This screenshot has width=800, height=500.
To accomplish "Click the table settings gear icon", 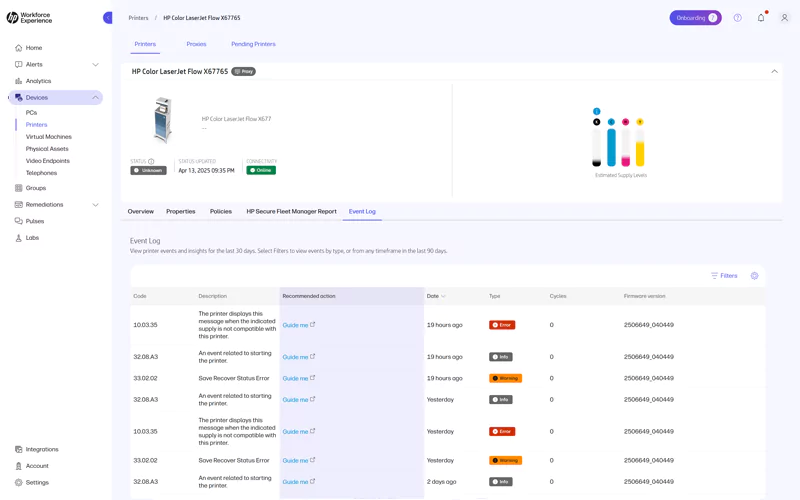I will pyautogui.click(x=754, y=276).
